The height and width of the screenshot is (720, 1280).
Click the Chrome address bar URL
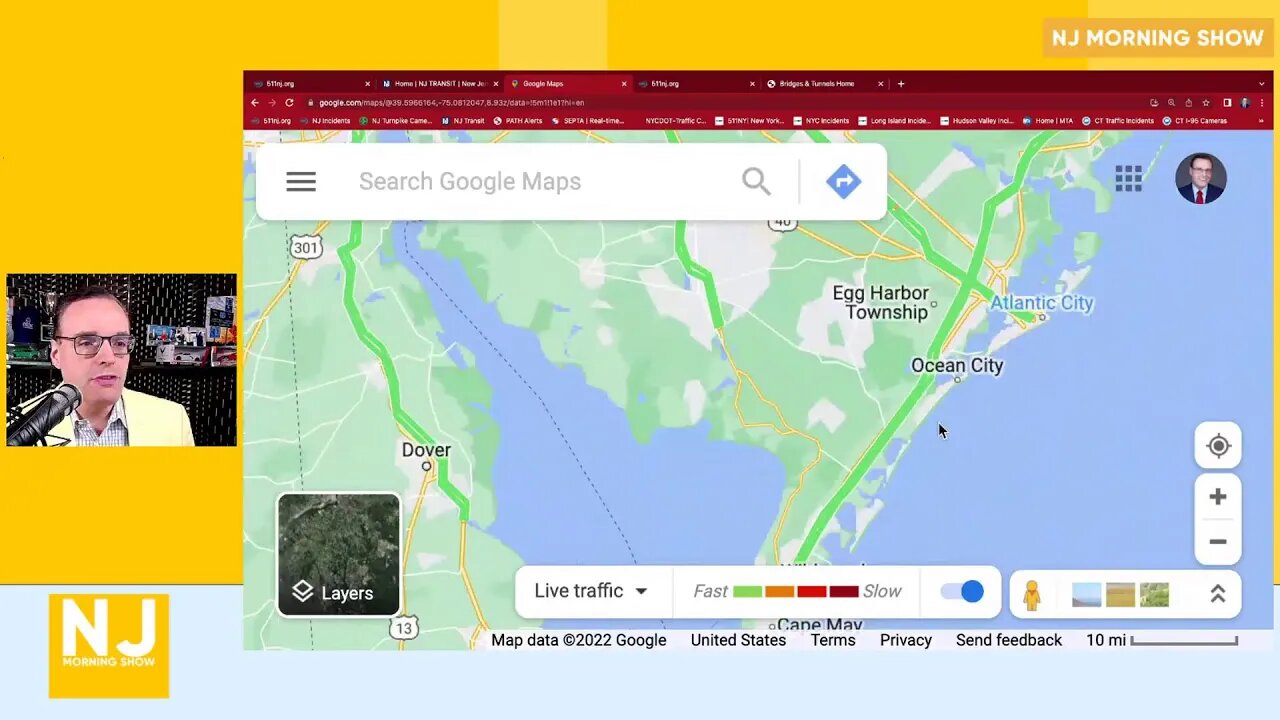point(452,102)
